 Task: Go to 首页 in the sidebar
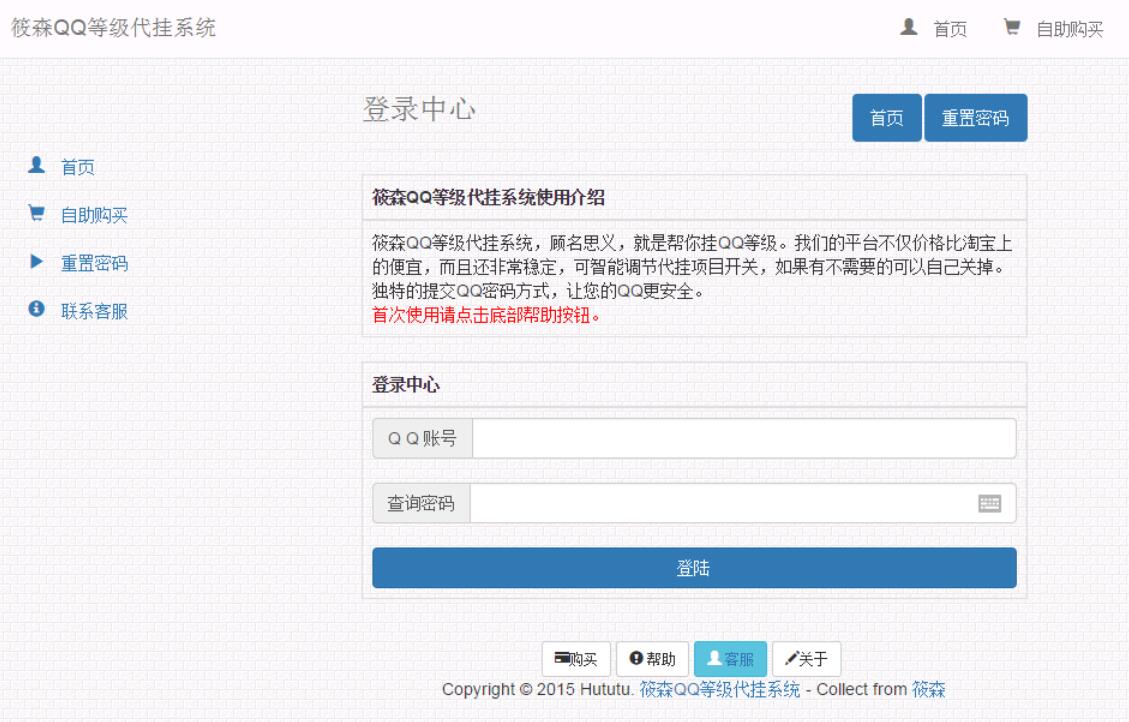78,167
